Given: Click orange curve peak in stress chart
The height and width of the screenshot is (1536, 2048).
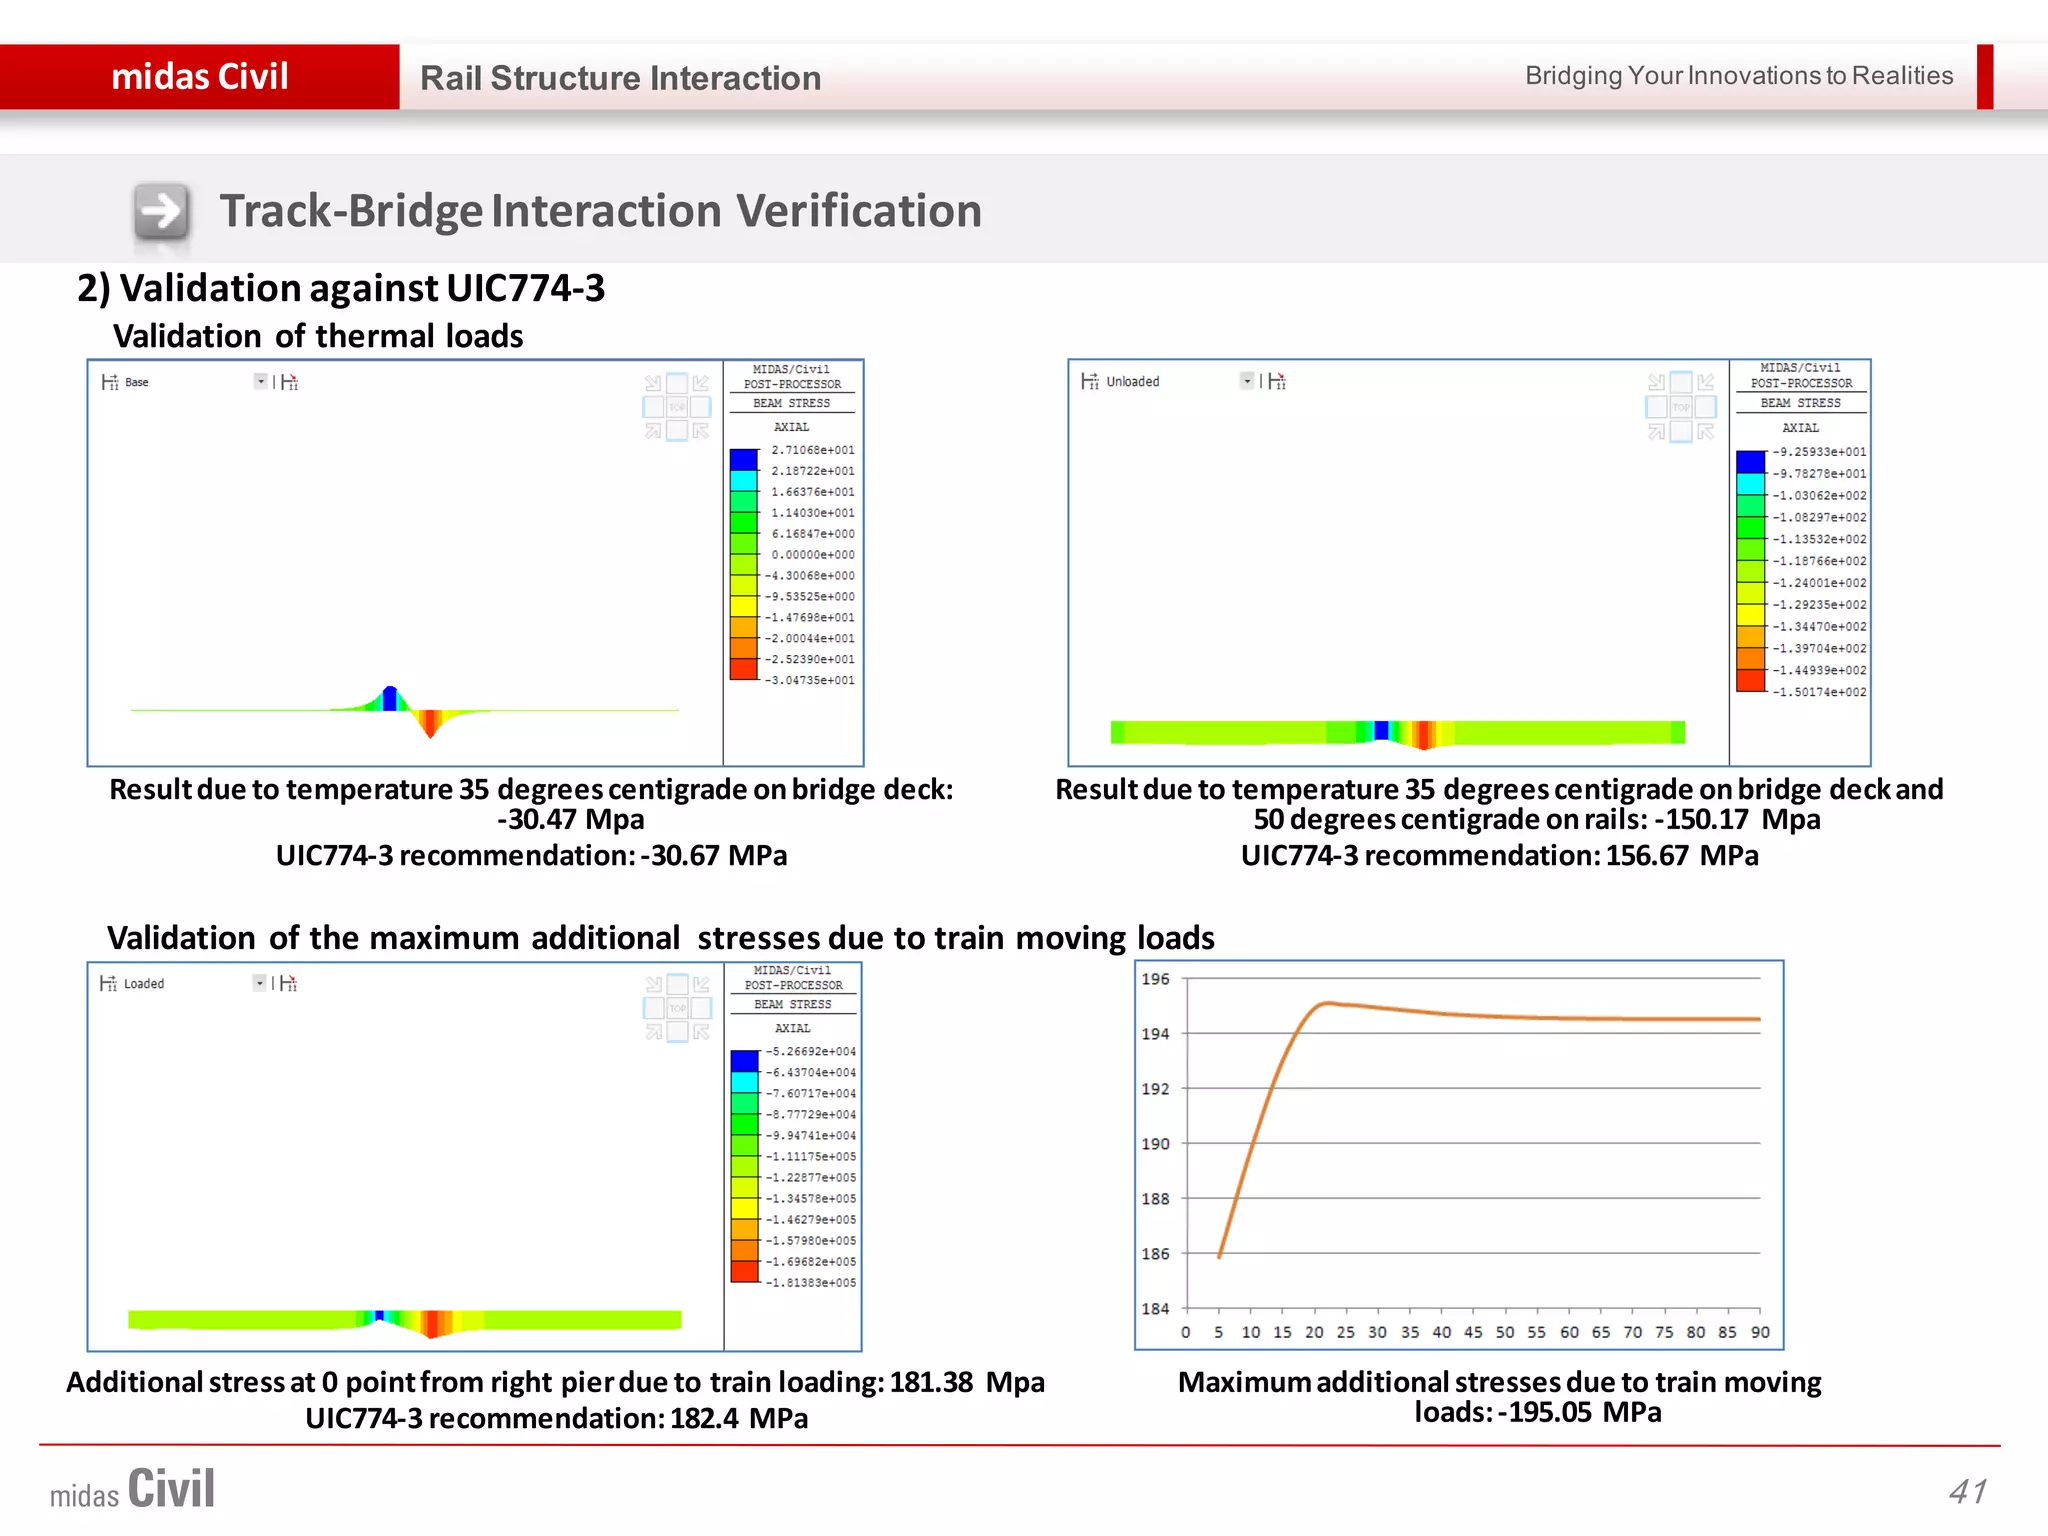Looking at the screenshot, I should pyautogui.click(x=1326, y=1002).
